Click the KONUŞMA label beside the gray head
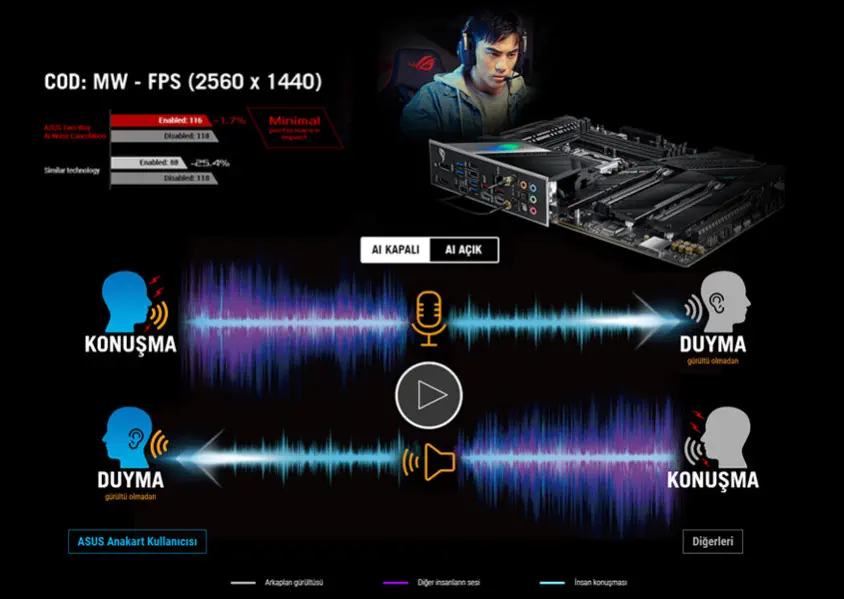Viewport: 844px width, 599px height. (713, 480)
